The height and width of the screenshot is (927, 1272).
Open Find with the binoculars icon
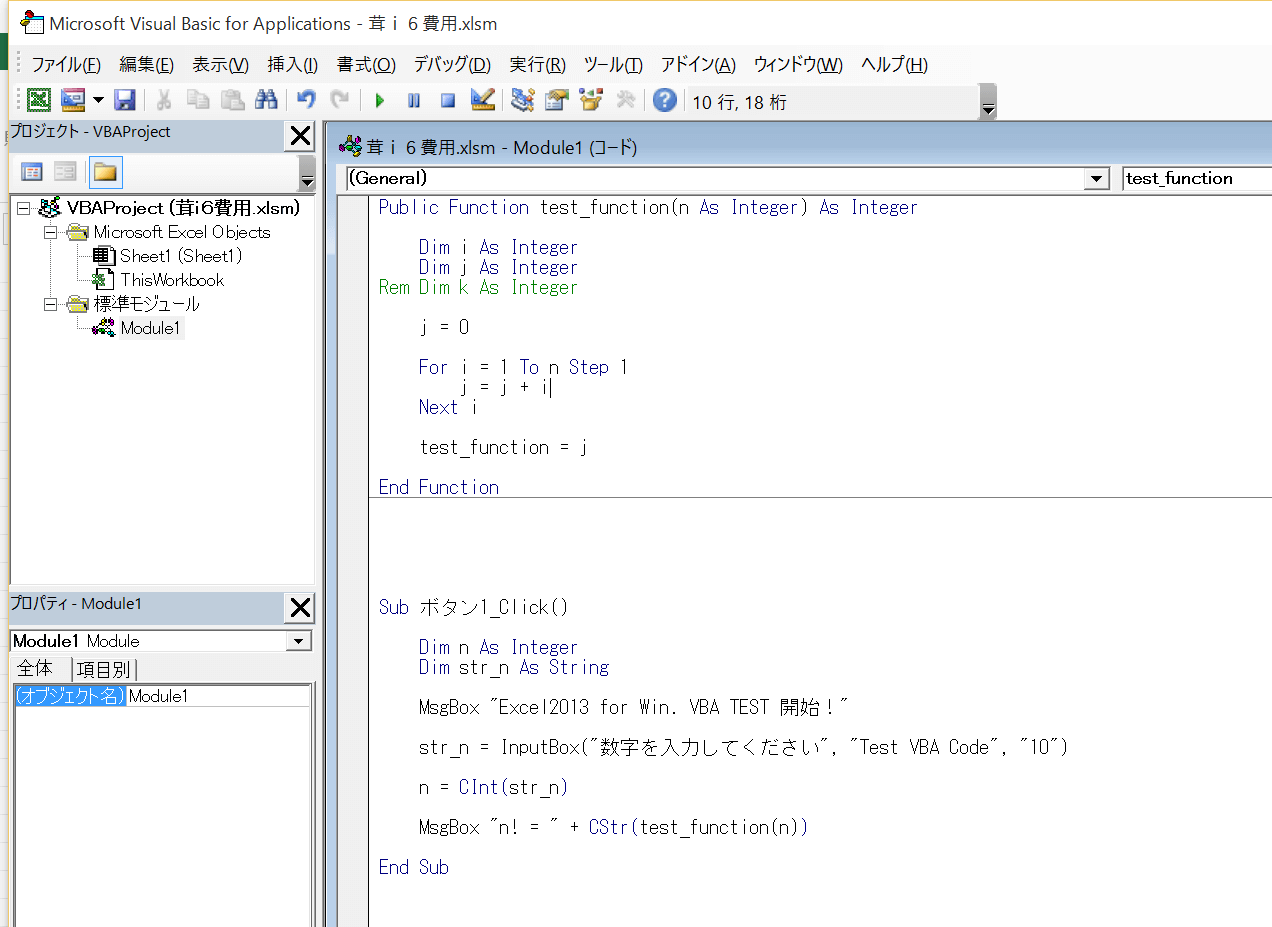266,100
